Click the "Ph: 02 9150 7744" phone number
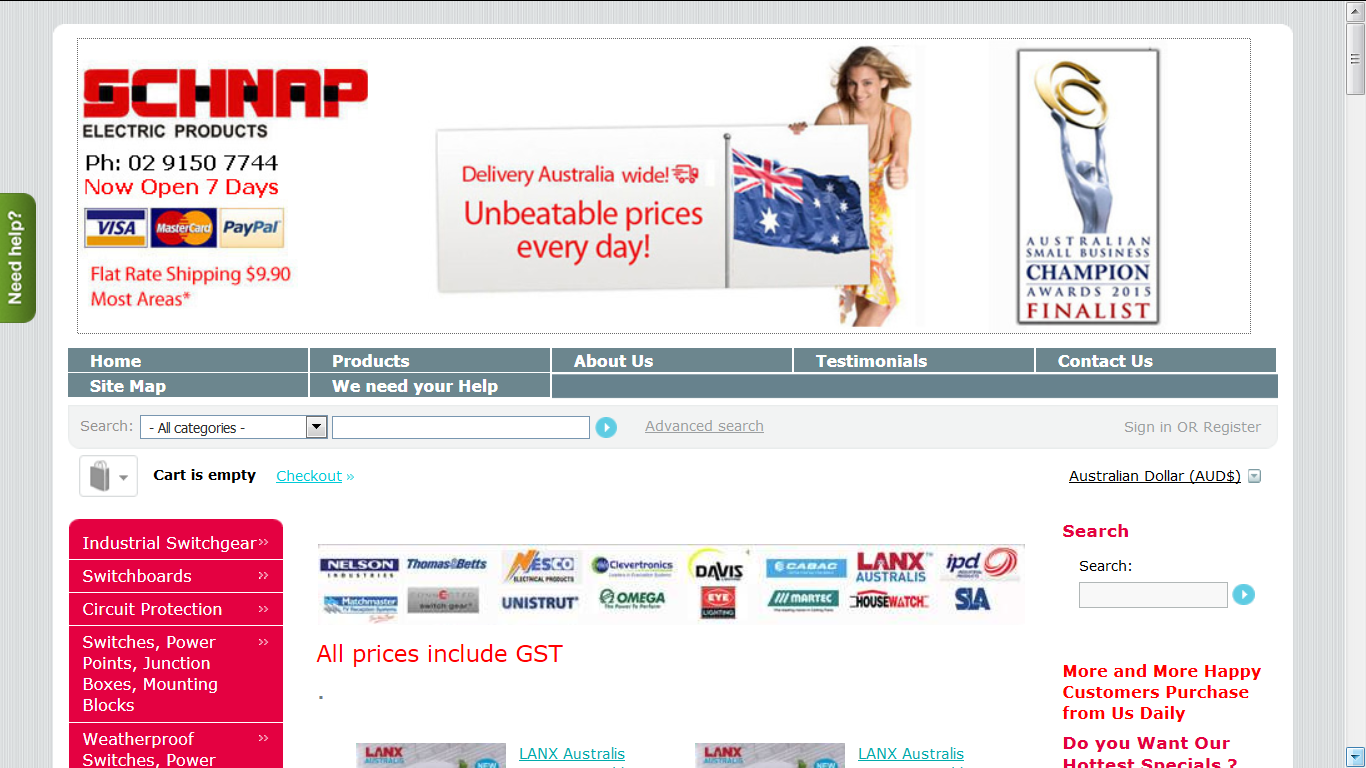The image size is (1366, 768). point(181,163)
